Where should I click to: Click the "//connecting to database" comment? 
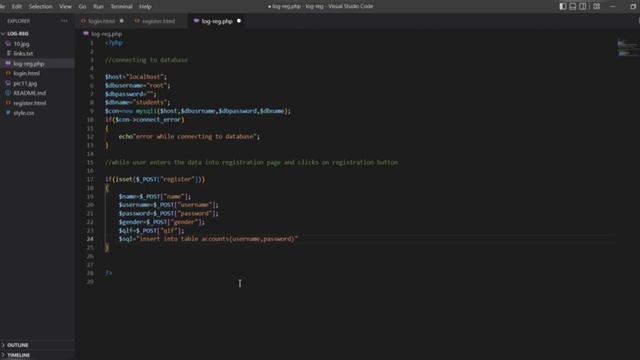pyautogui.click(x=146, y=60)
